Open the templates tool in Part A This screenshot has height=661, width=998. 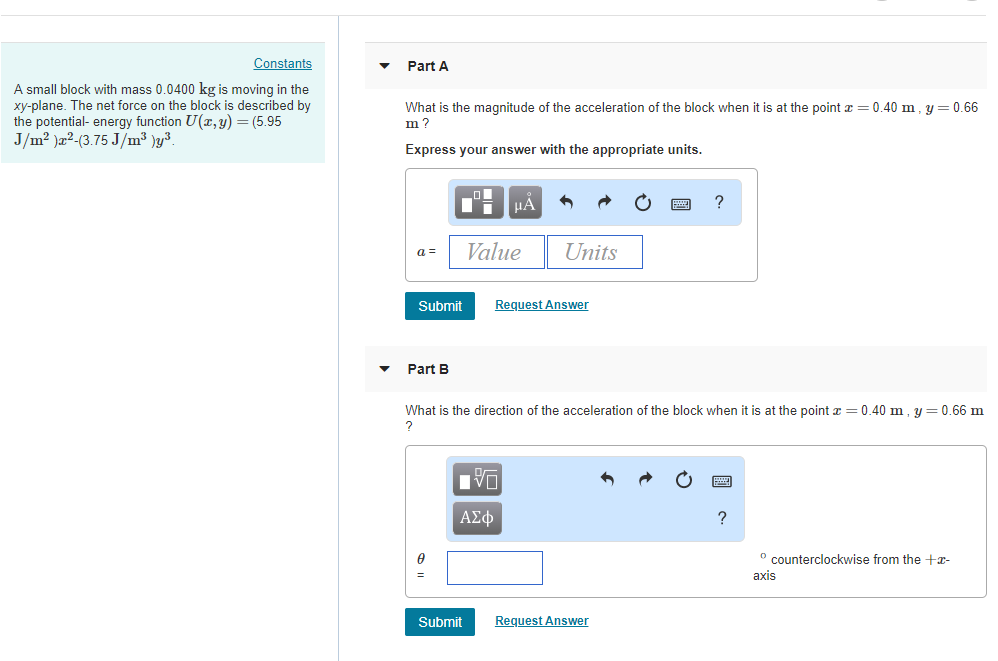(480, 203)
